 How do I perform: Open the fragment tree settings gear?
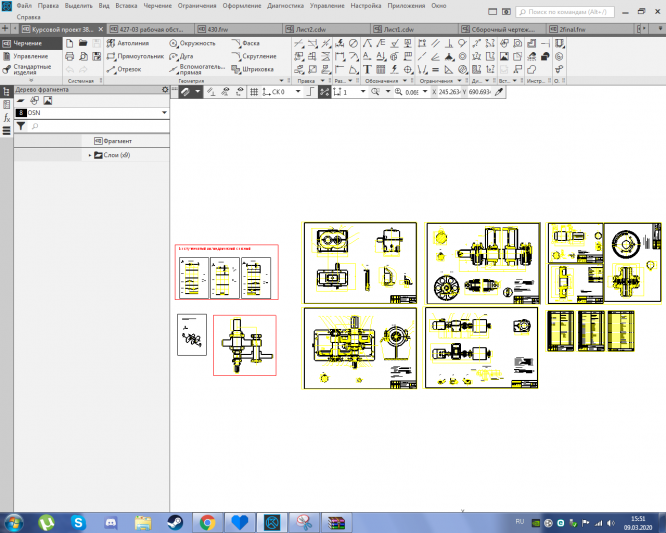pyautogui.click(x=166, y=90)
